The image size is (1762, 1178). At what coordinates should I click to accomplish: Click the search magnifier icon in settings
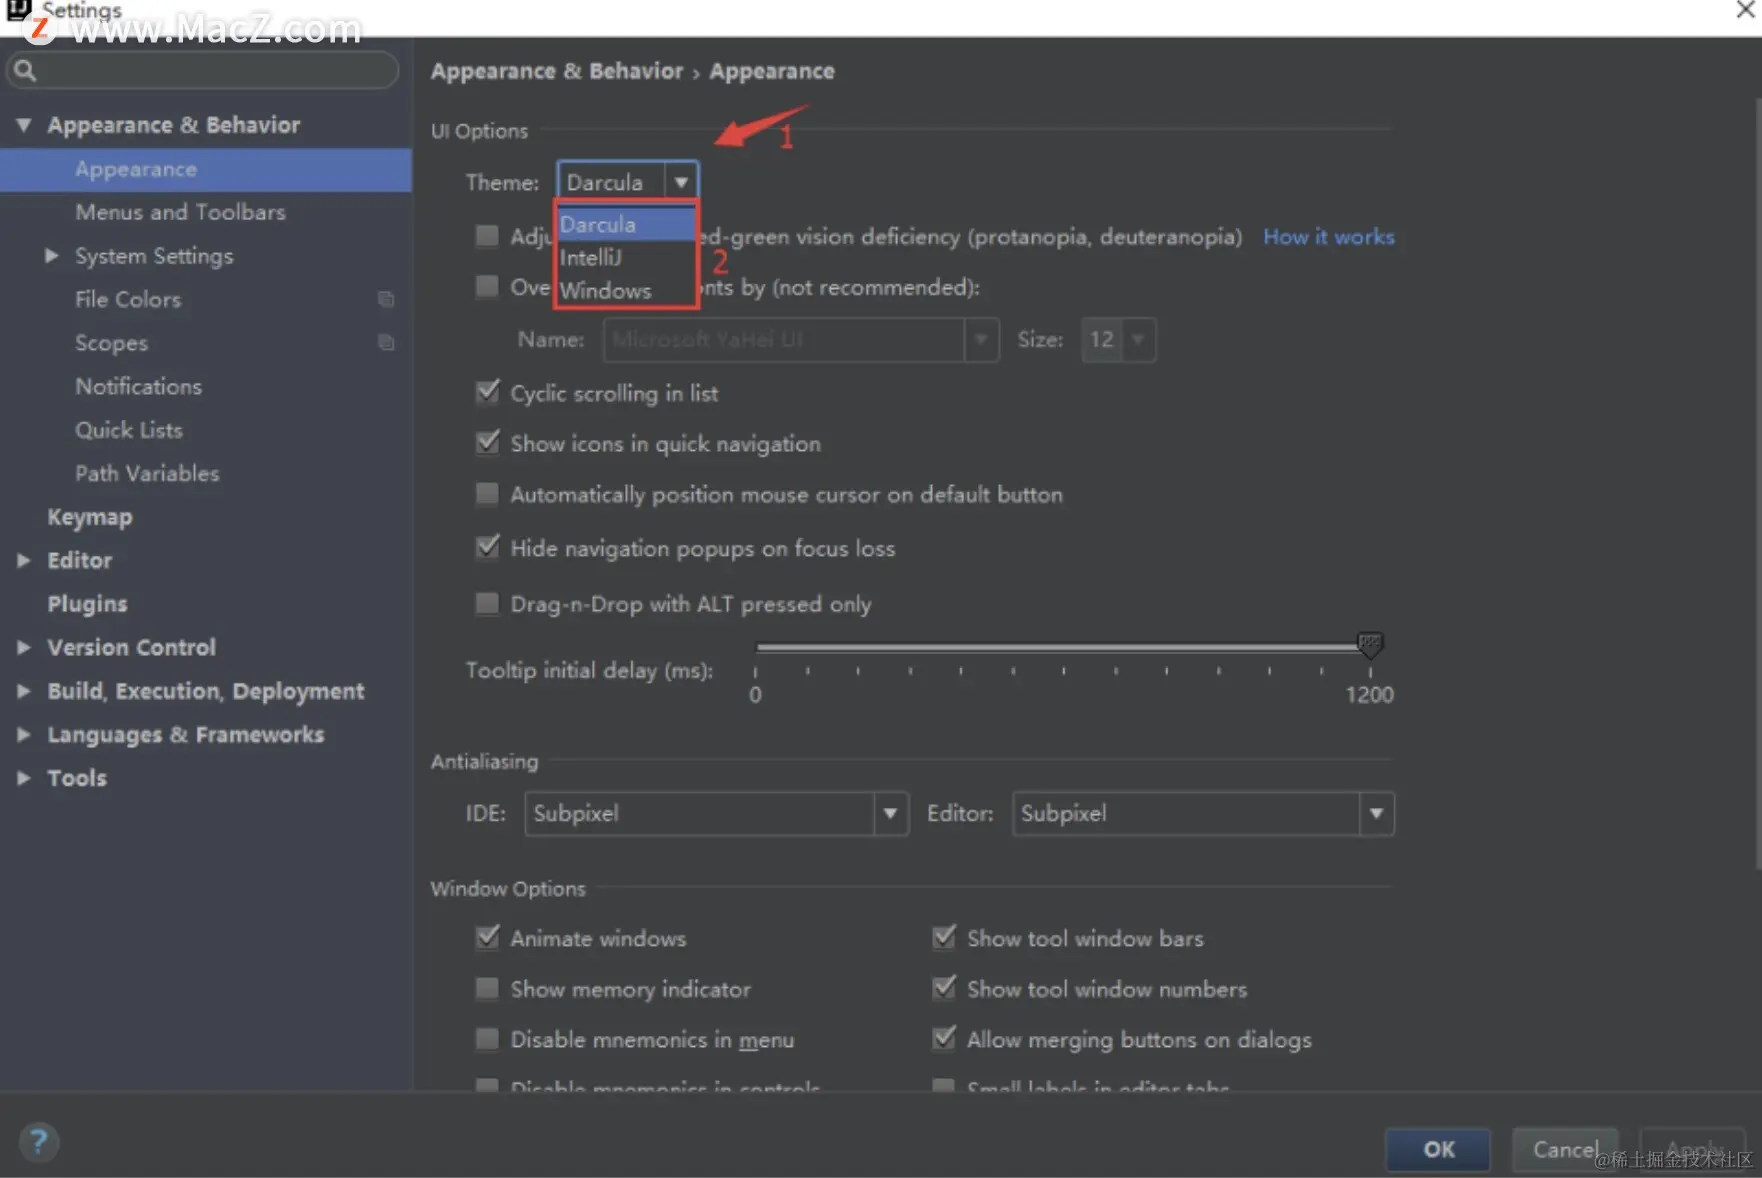(x=25, y=70)
